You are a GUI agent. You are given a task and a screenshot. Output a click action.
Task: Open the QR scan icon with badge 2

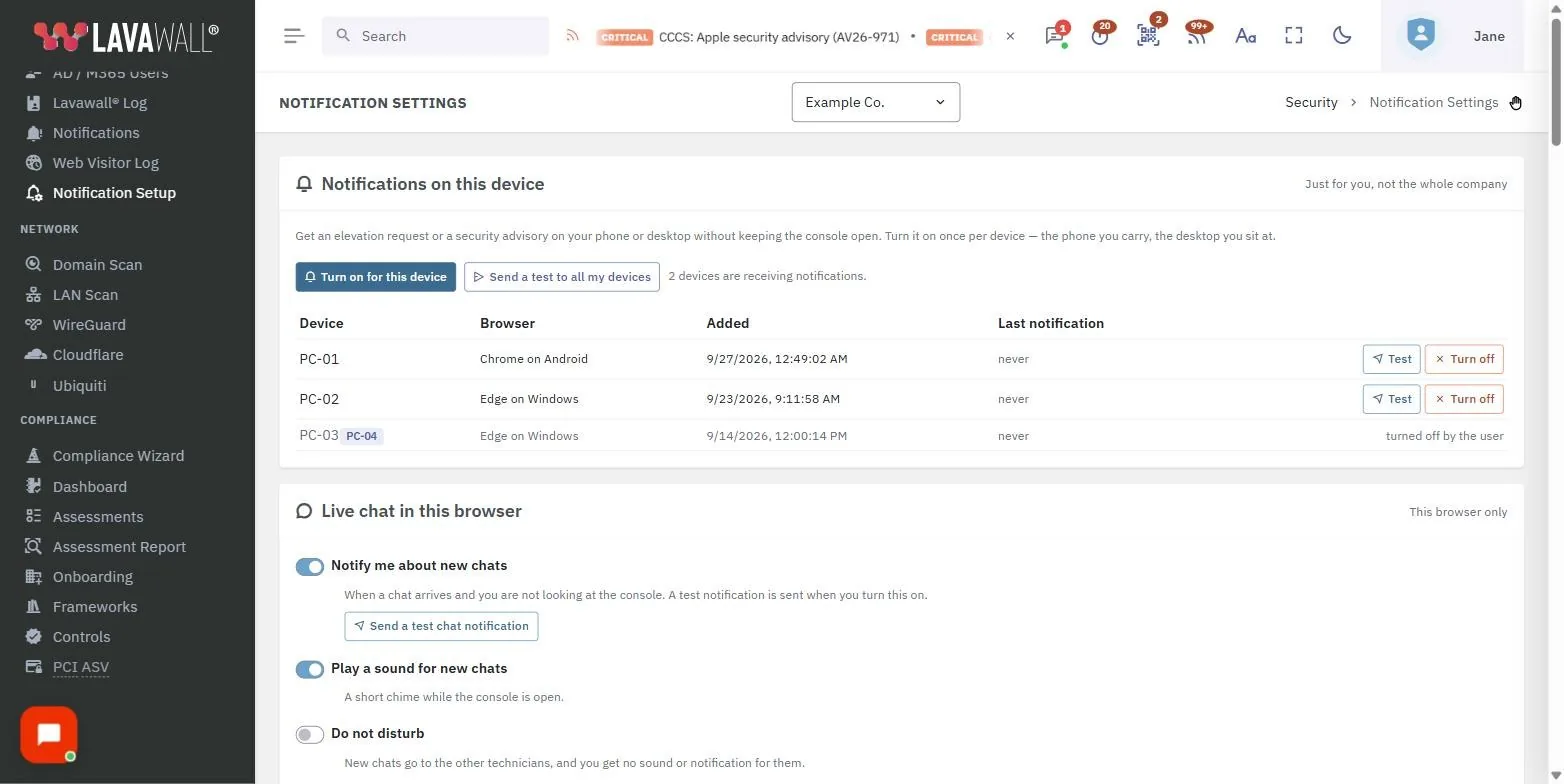(1148, 35)
